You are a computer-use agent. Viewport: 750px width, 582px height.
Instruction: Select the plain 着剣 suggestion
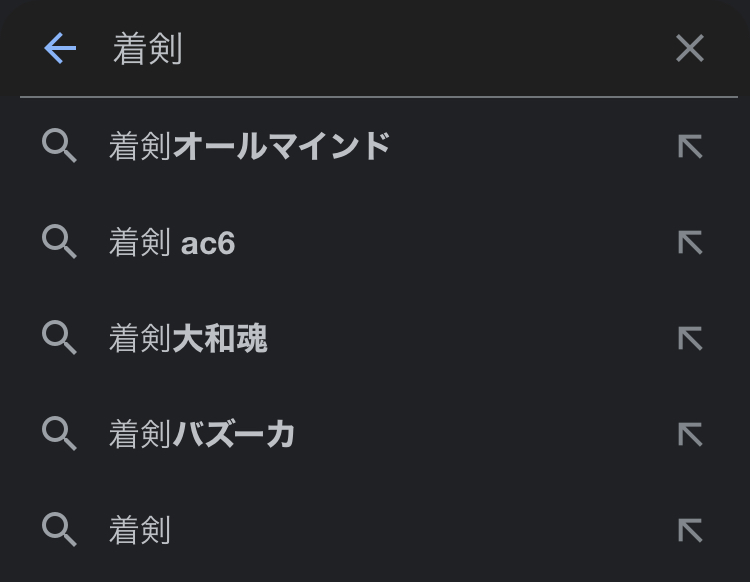[140, 530]
